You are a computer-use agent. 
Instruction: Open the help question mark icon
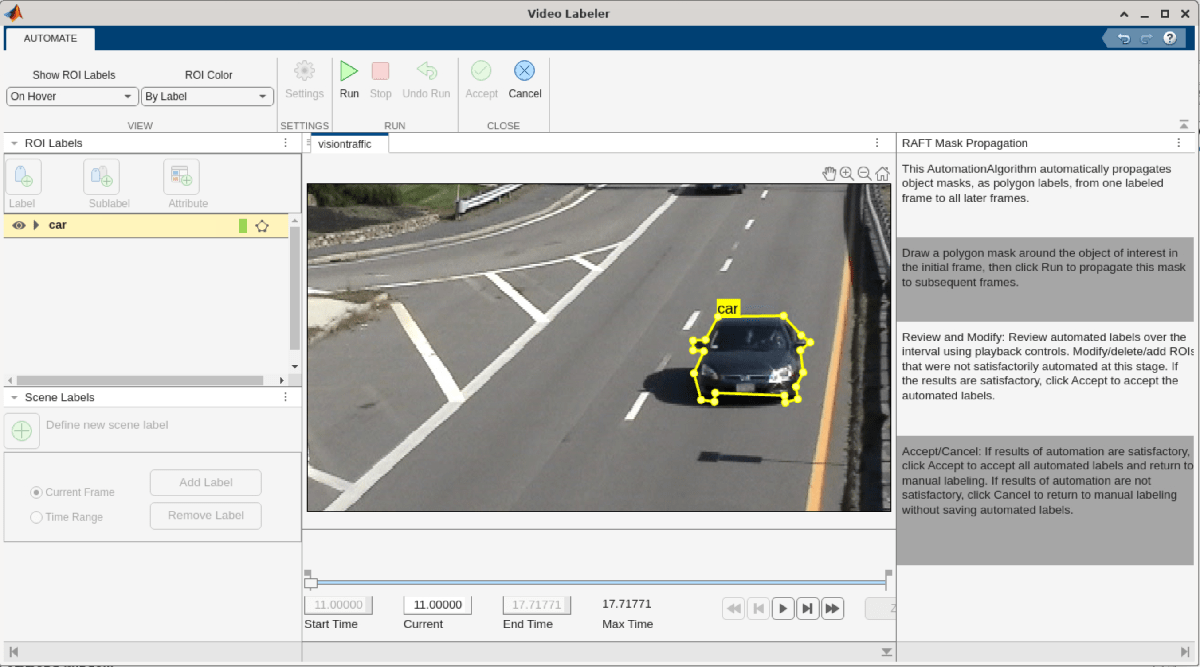click(x=1169, y=38)
